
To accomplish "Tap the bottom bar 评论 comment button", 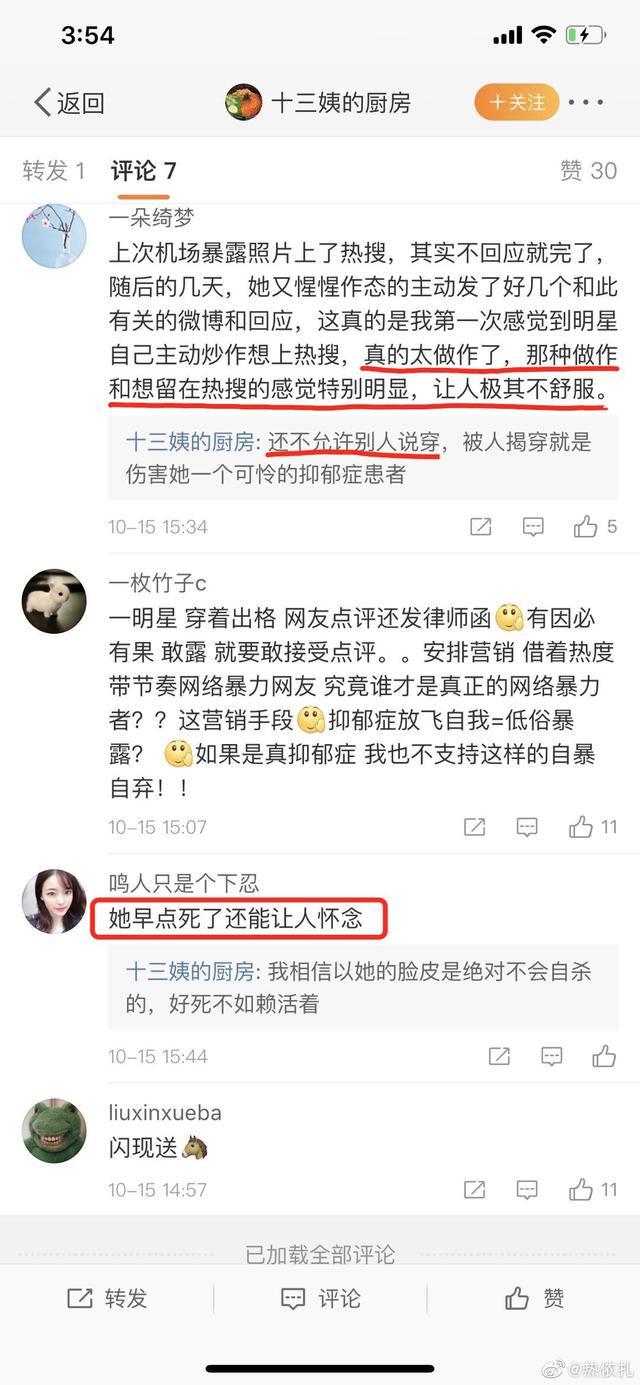I will click(320, 1298).
